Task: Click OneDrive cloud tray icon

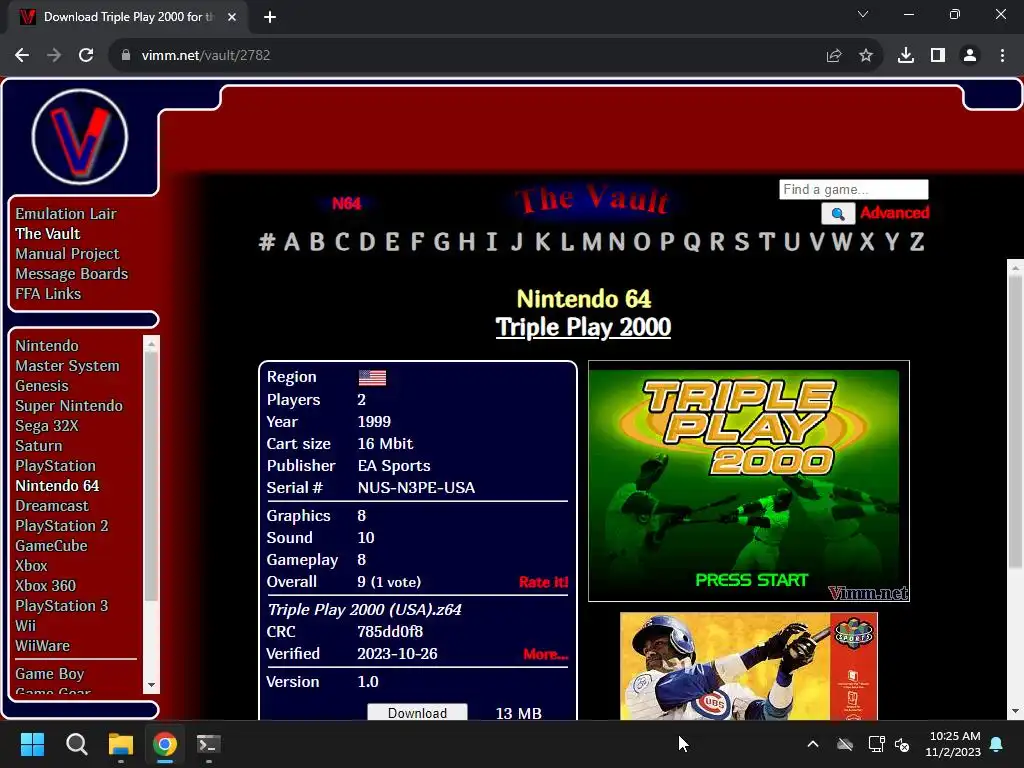Action: 845,744
